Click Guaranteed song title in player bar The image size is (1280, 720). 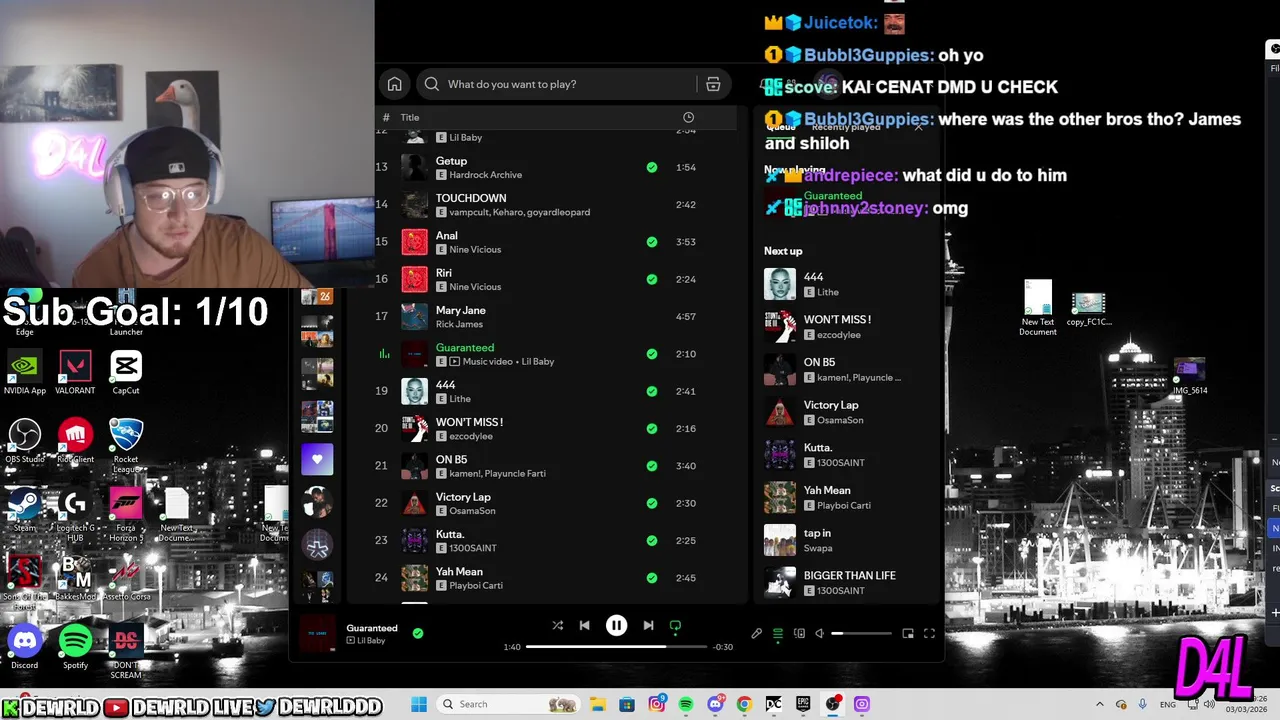point(372,628)
